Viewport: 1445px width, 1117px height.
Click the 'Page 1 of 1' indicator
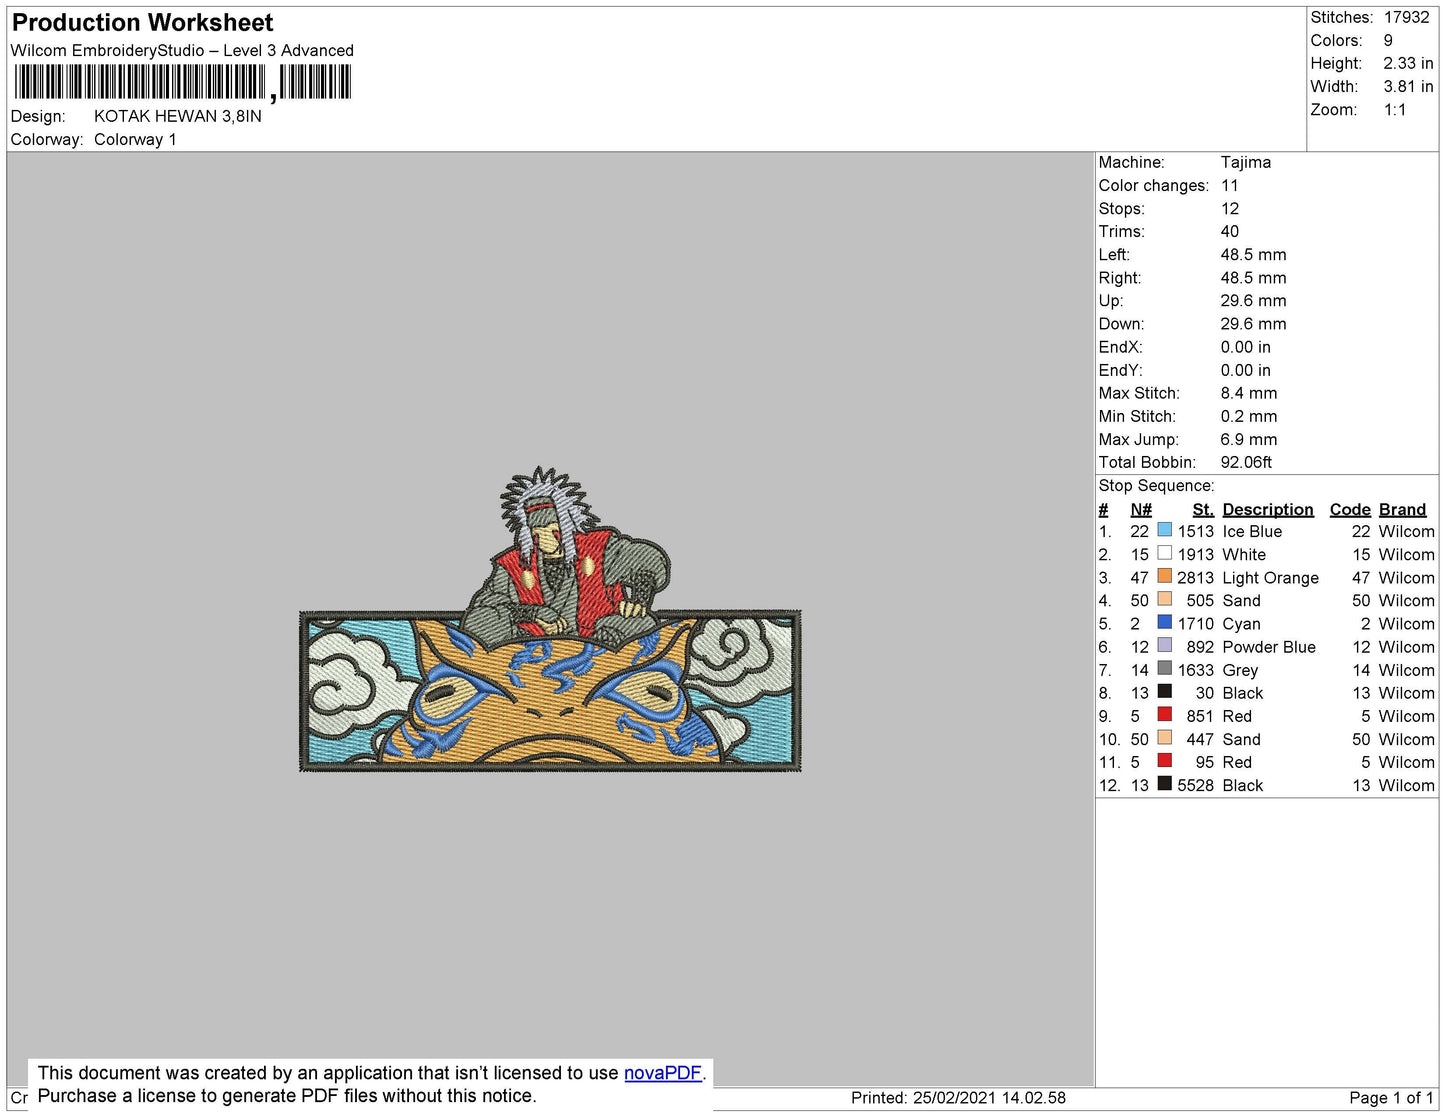[1392, 1097]
